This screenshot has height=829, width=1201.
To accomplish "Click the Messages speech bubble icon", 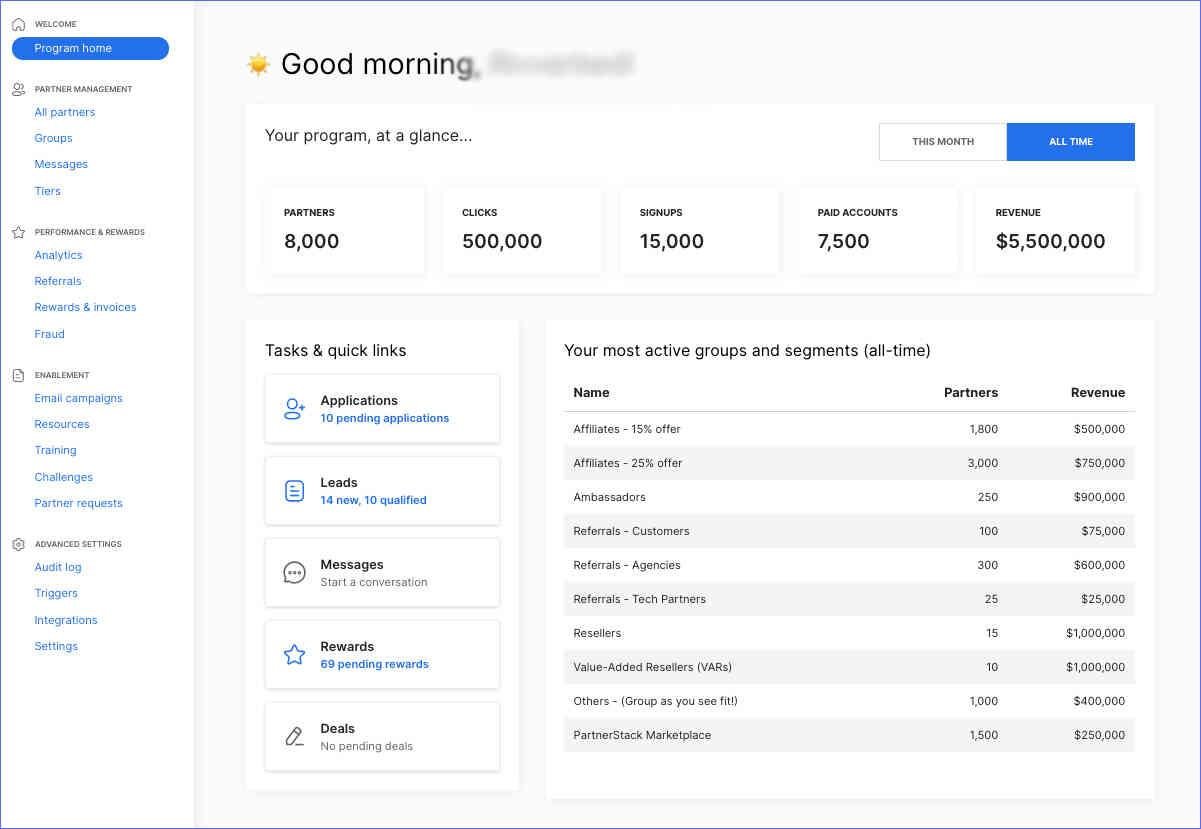I will 293,572.
